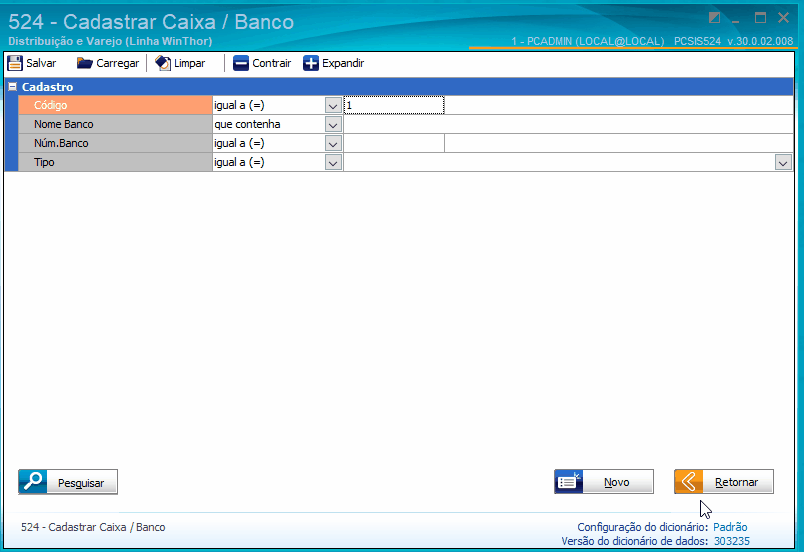Click the Expandir plus icon
Image resolution: width=804 pixels, height=552 pixels.
tap(311, 63)
